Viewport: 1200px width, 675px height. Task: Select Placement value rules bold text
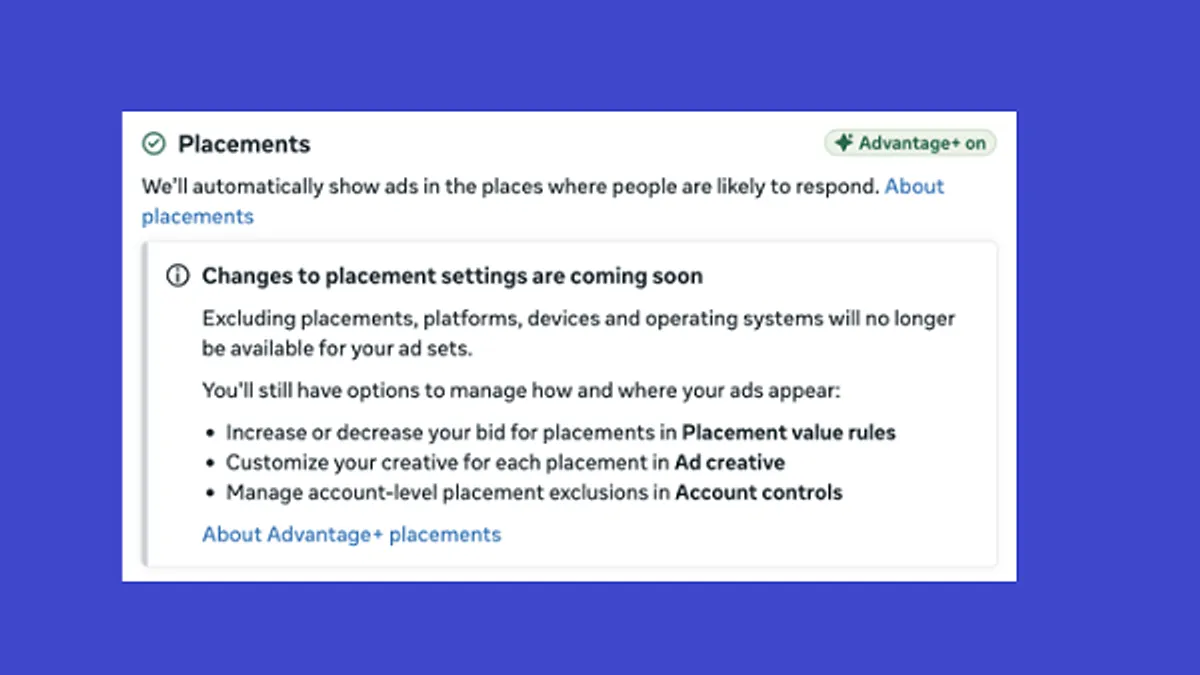789,433
